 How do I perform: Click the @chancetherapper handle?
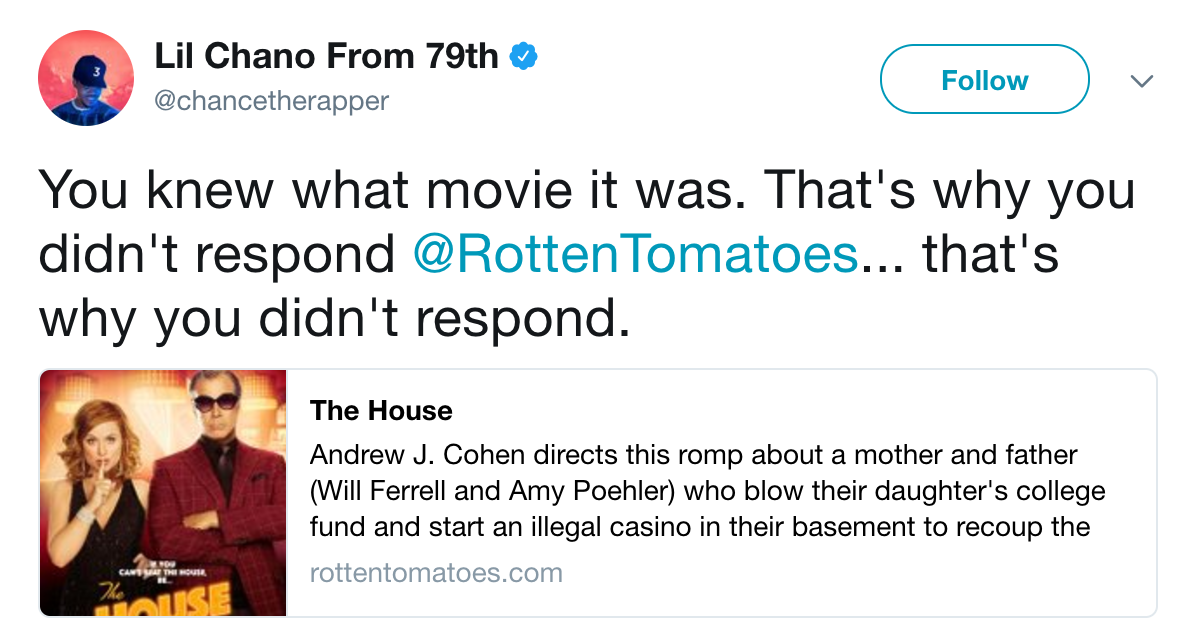(x=270, y=101)
